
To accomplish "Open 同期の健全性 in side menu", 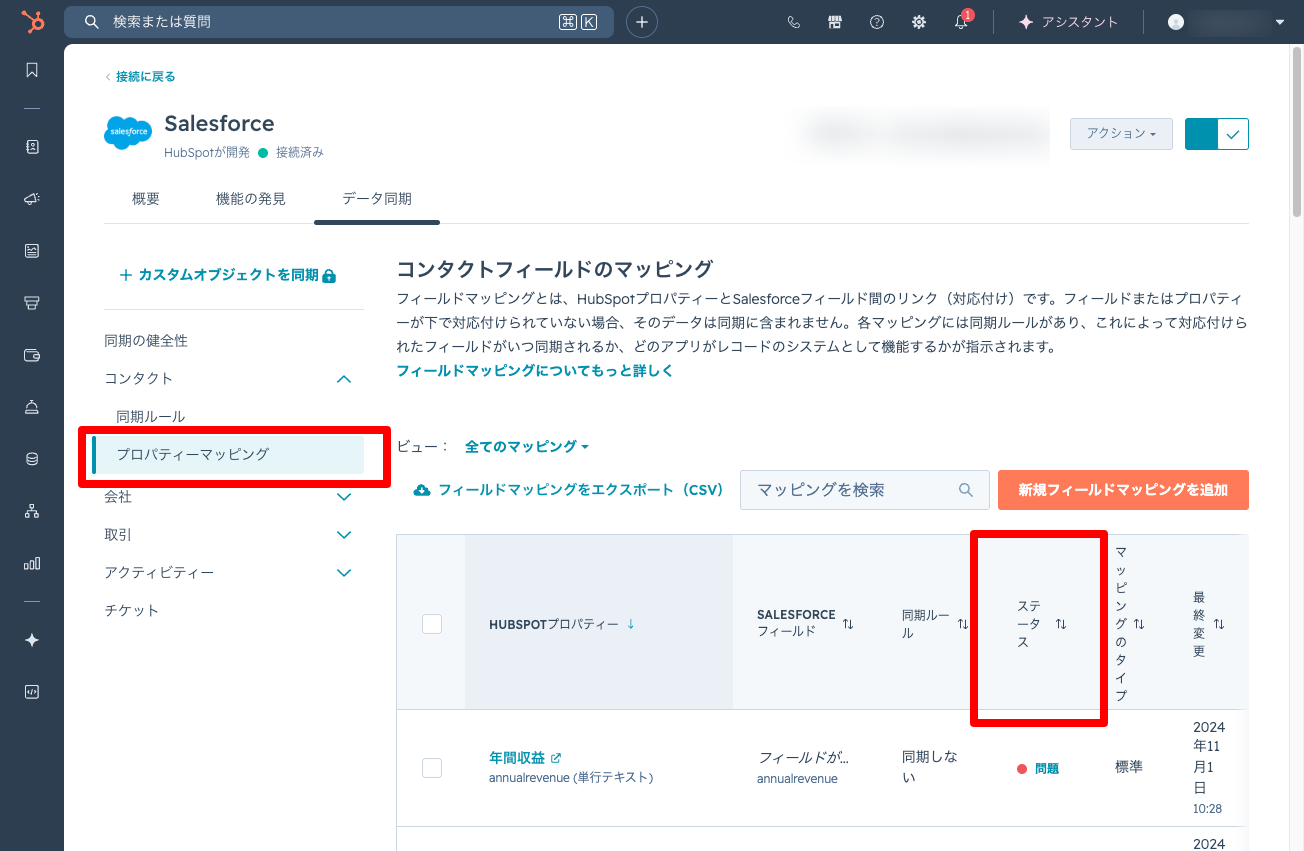I will click(x=146, y=341).
